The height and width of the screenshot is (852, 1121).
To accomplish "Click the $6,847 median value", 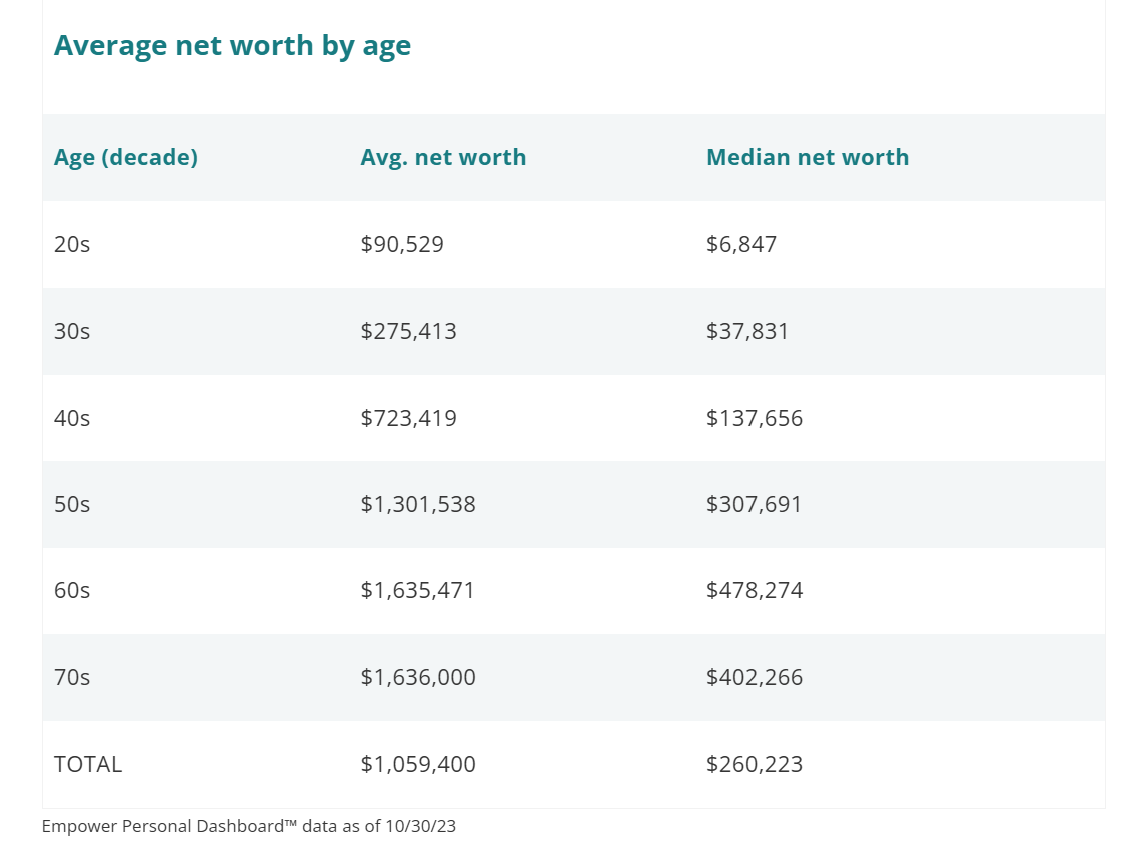I will [741, 244].
